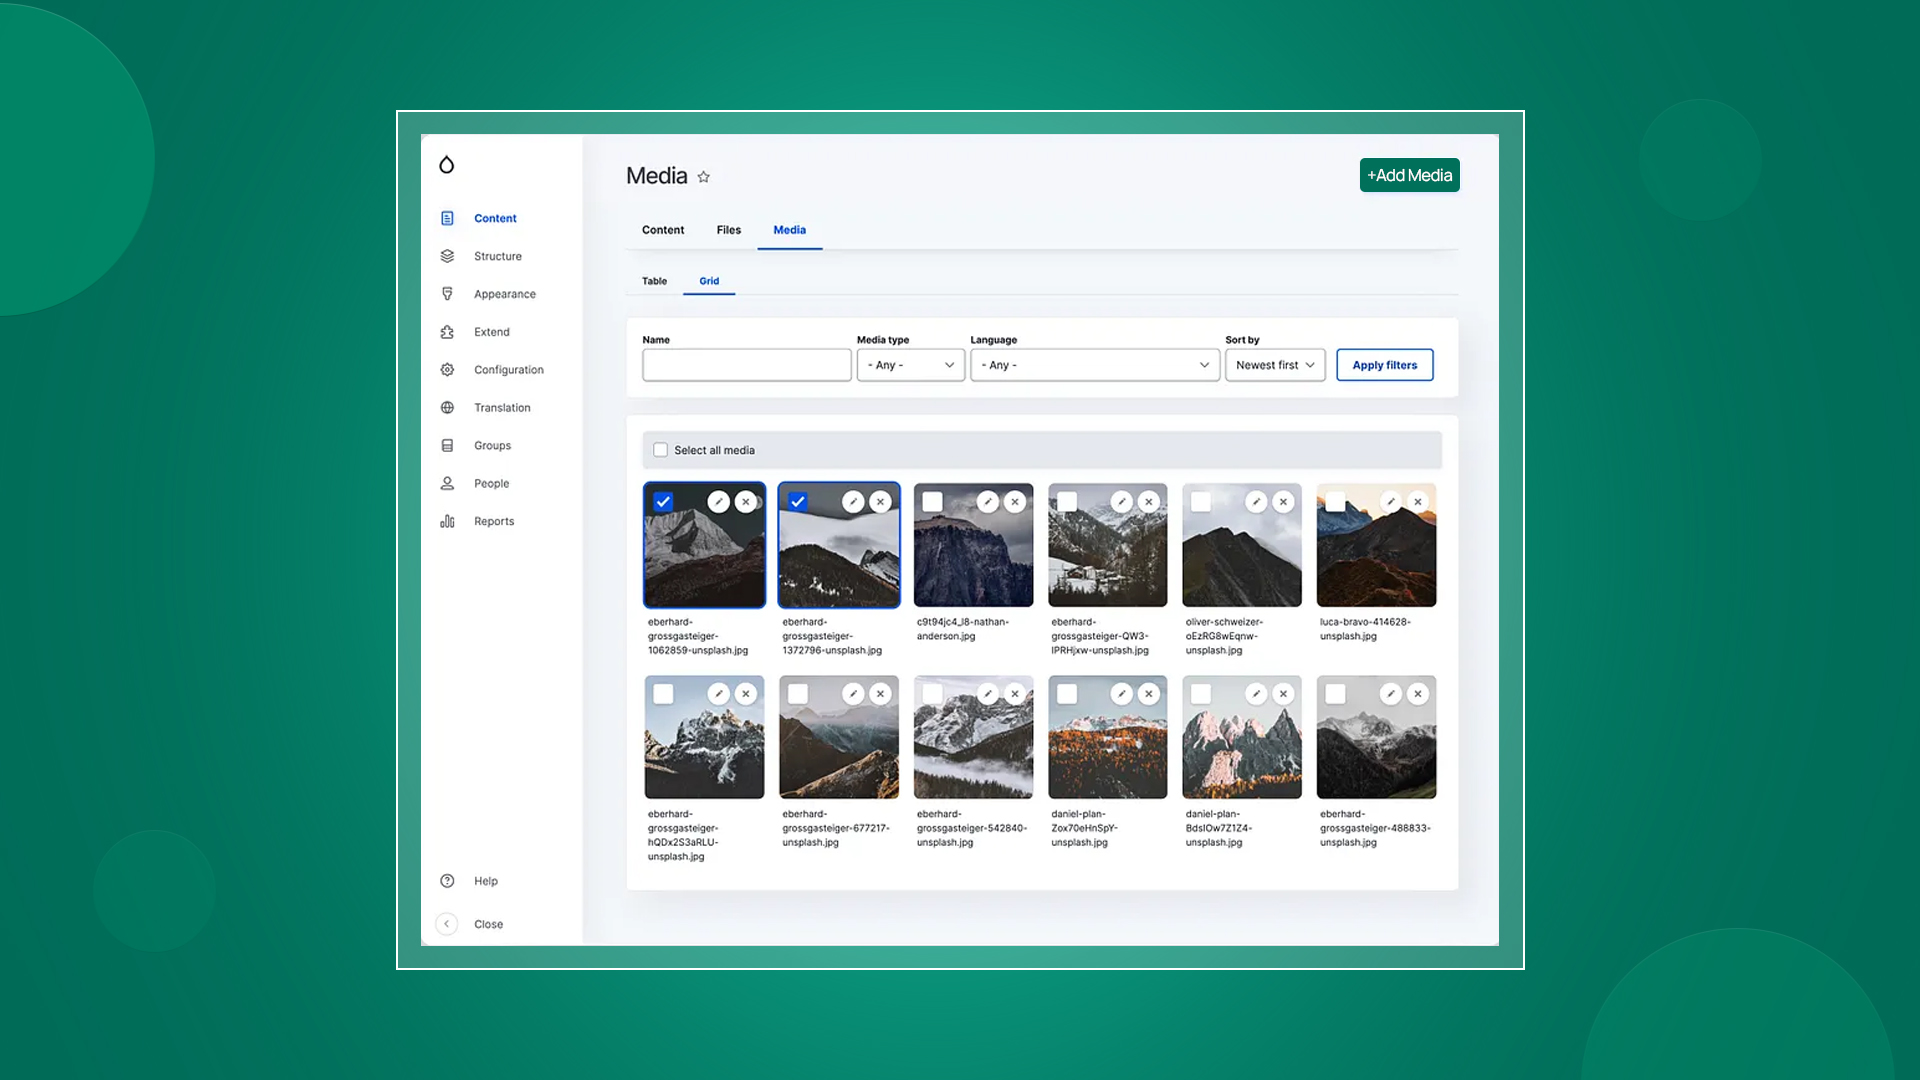The image size is (1920, 1080).
Task: Remove the luca-bravo-414628 image via X icon
Action: coord(1418,502)
